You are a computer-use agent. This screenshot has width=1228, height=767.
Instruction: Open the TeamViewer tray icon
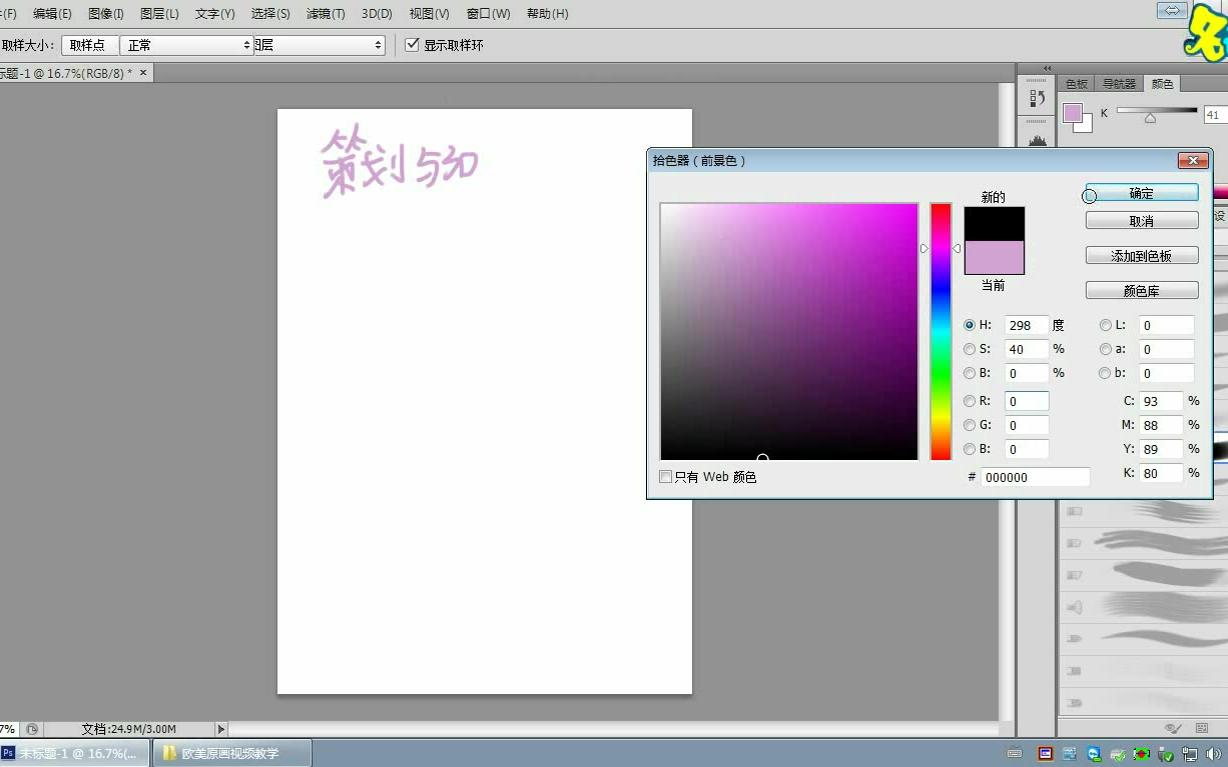tap(1093, 755)
